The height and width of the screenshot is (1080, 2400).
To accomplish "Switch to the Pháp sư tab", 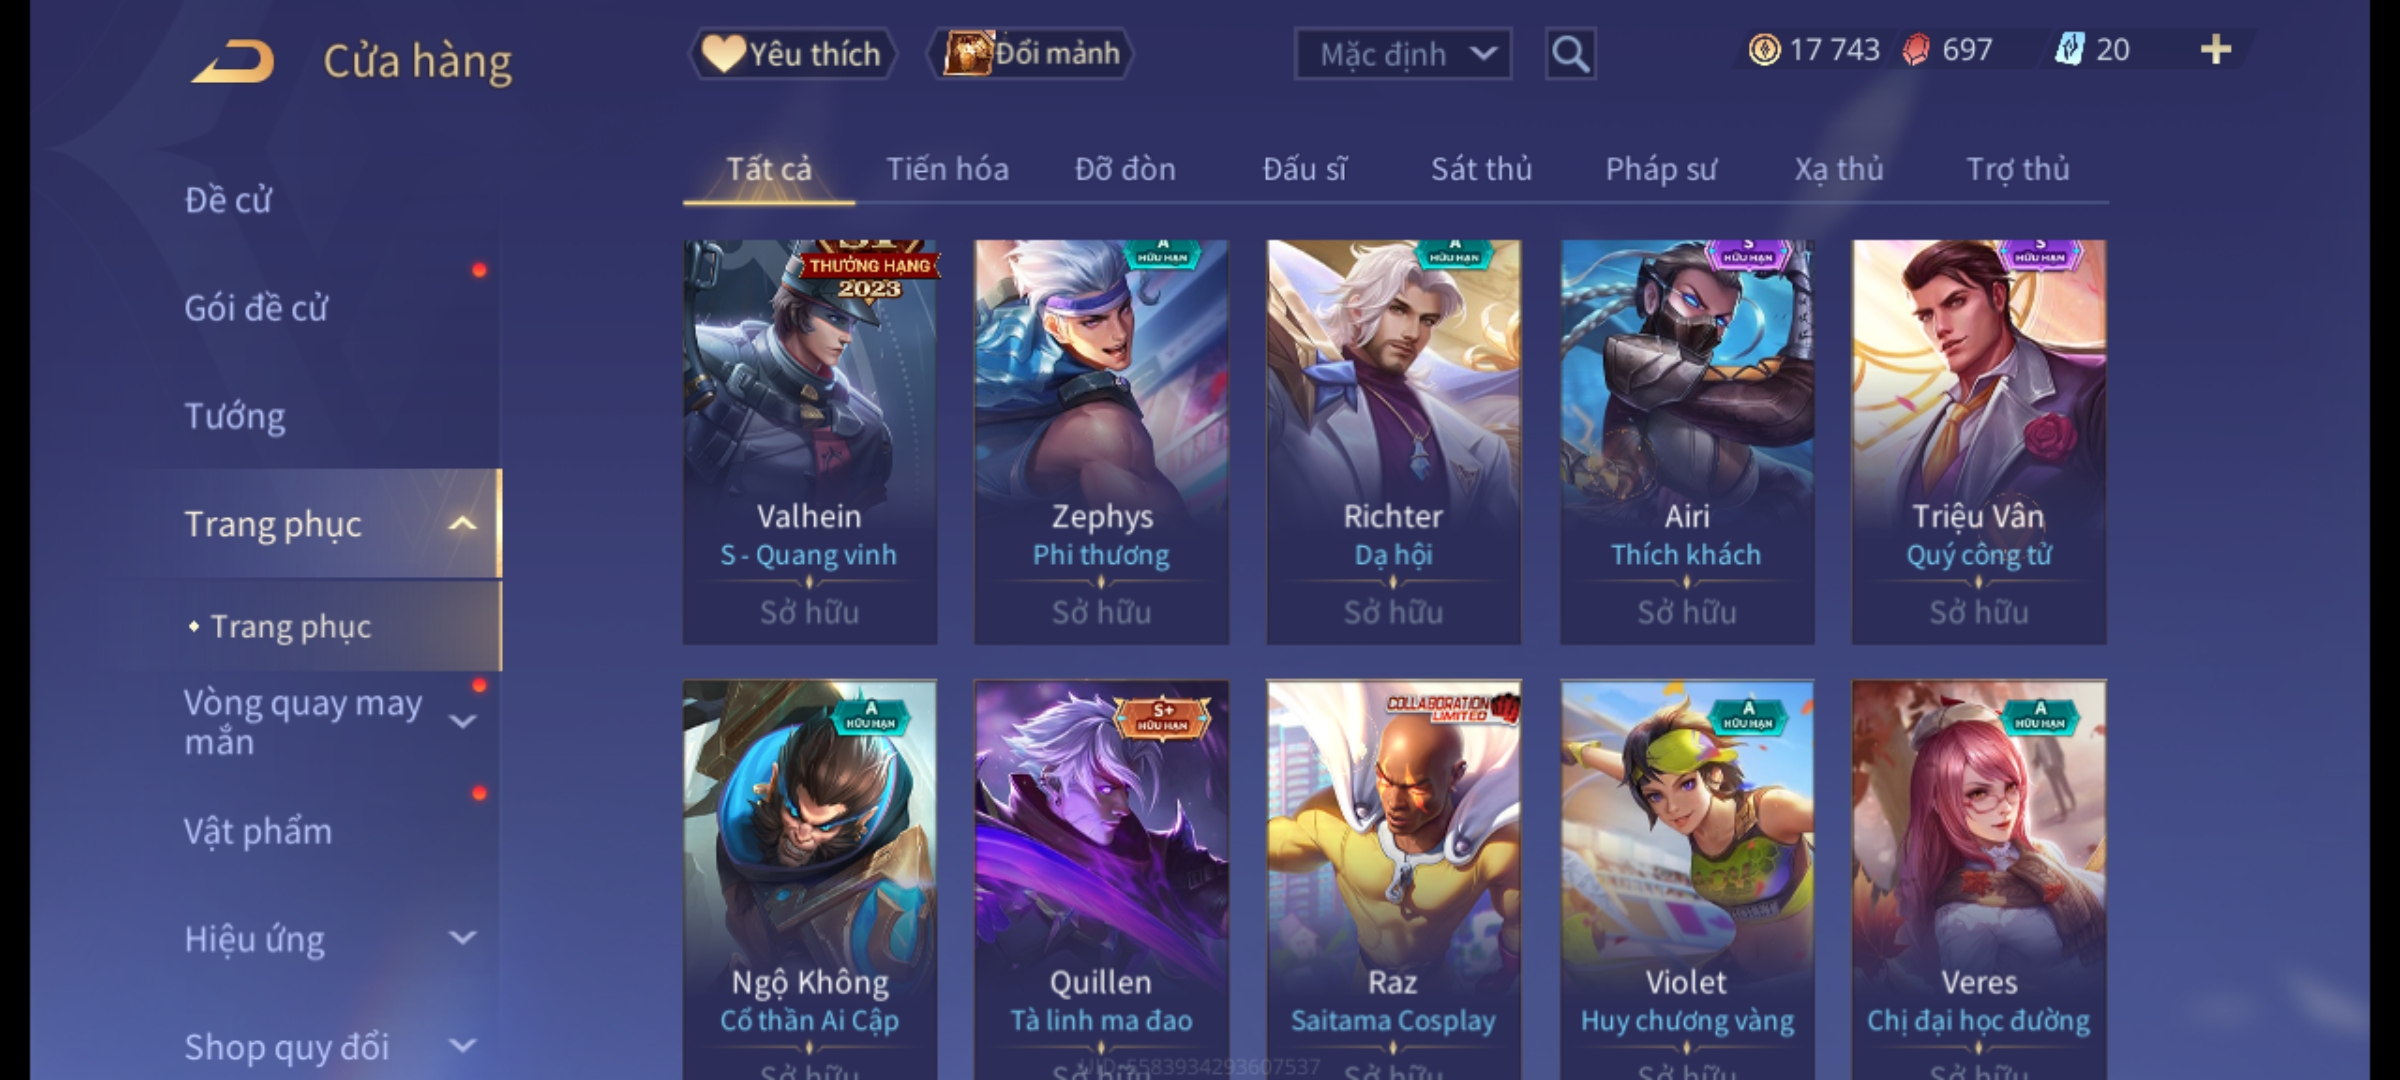I will [x=1661, y=169].
